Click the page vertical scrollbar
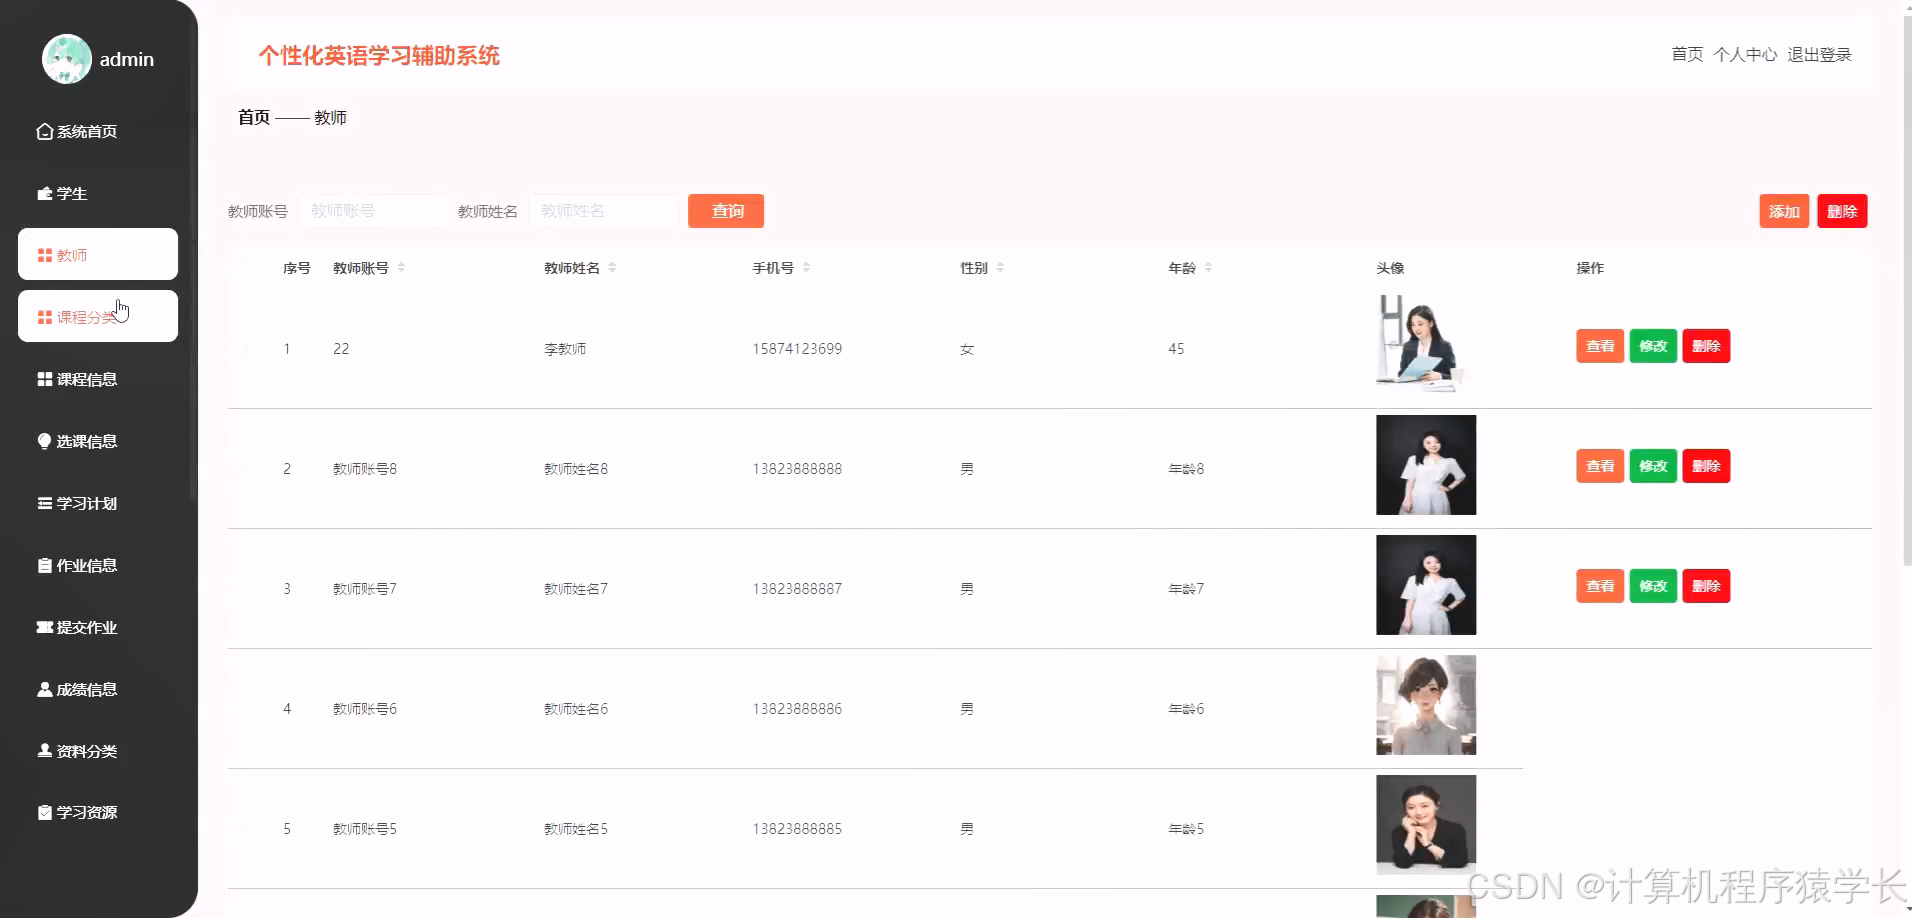 point(1906,290)
